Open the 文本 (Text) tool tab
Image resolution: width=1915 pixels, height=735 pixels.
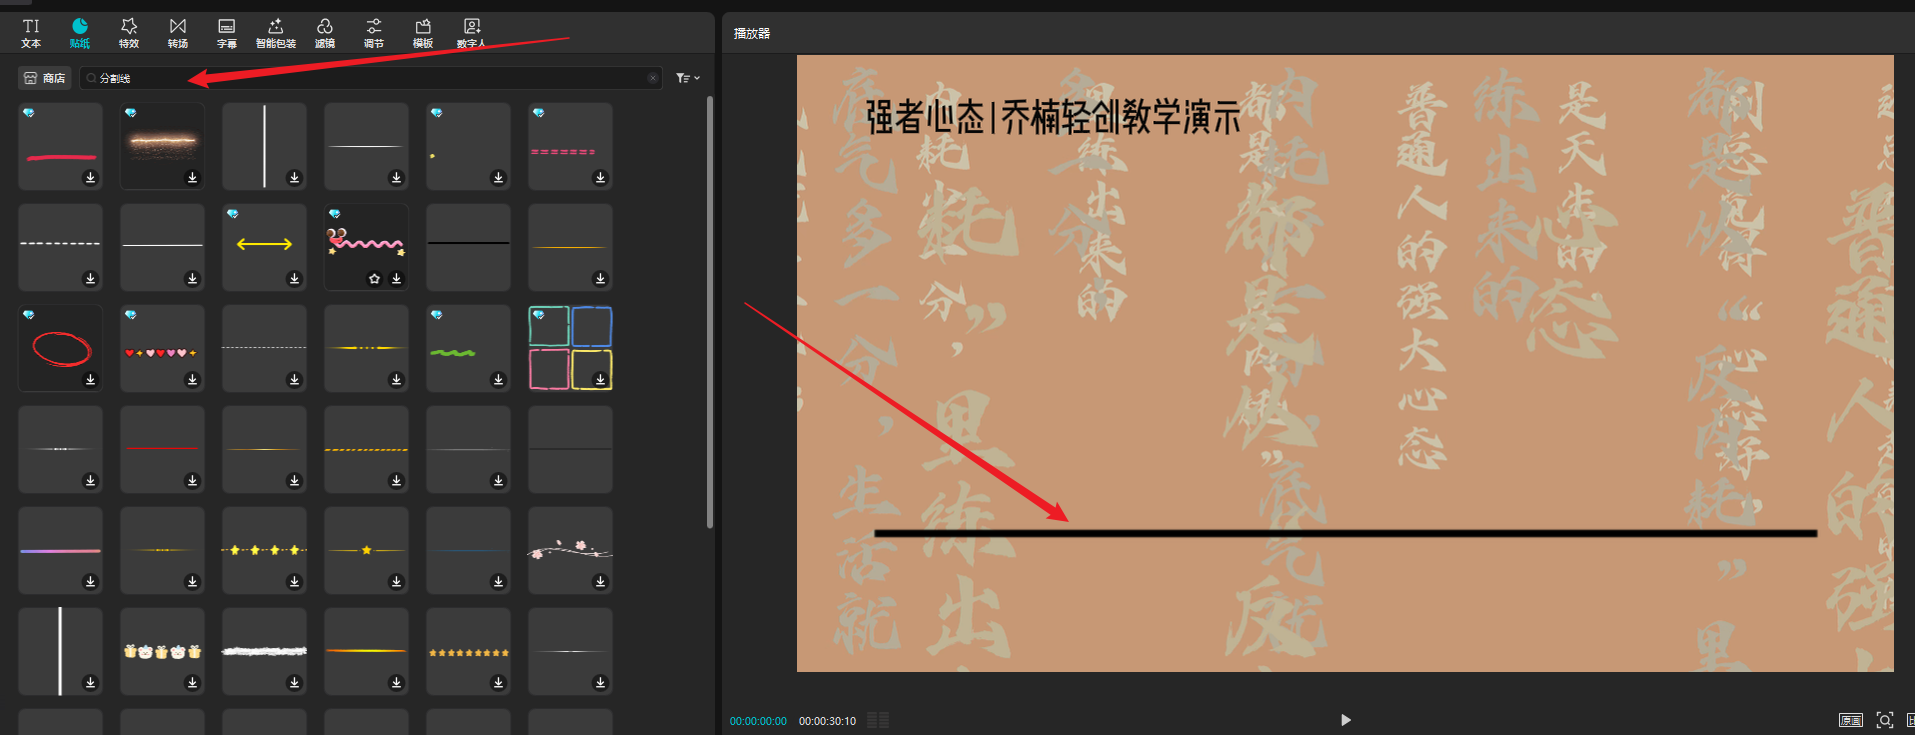[x=31, y=33]
